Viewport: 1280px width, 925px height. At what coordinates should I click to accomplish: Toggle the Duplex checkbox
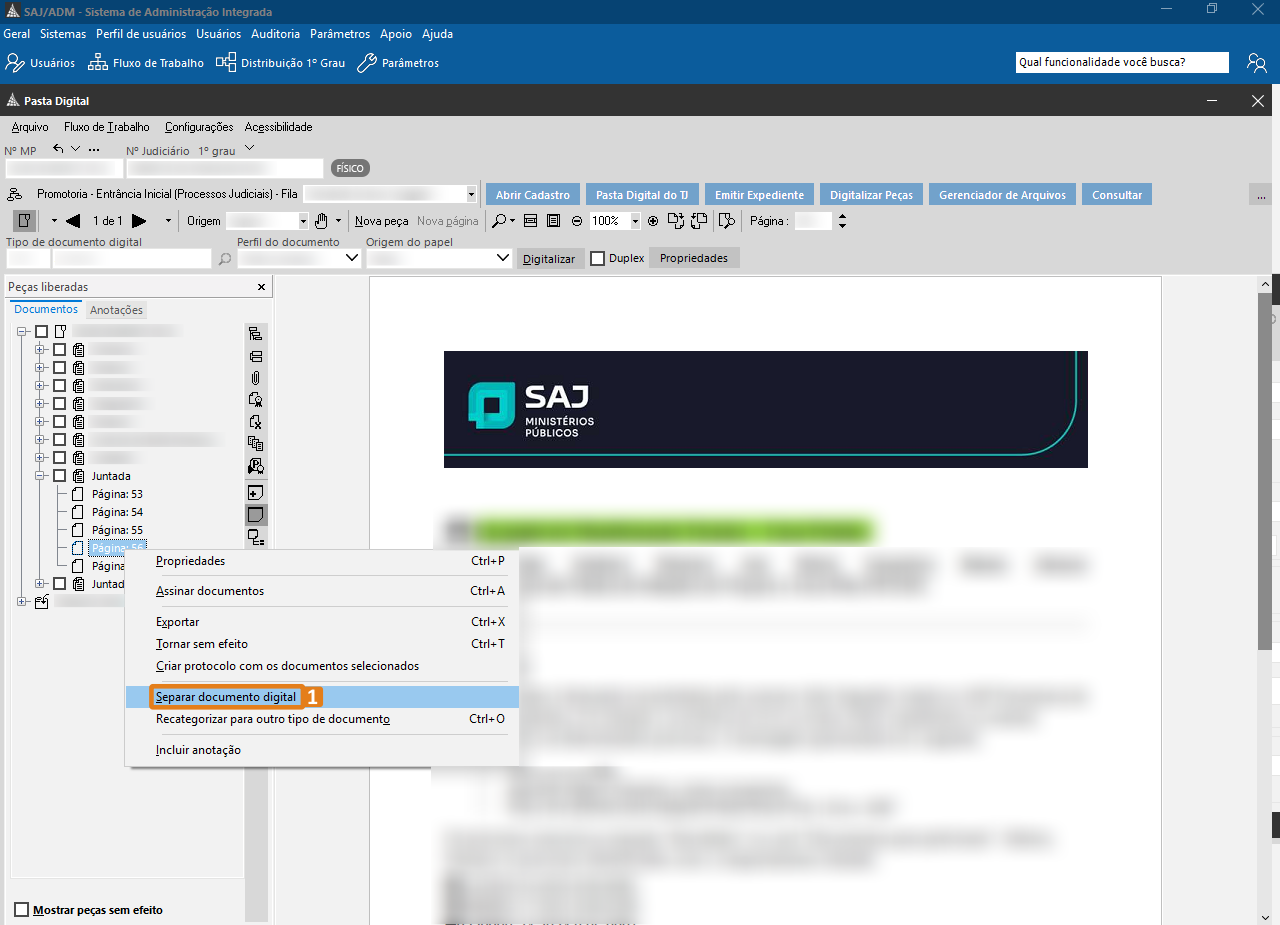coord(598,259)
